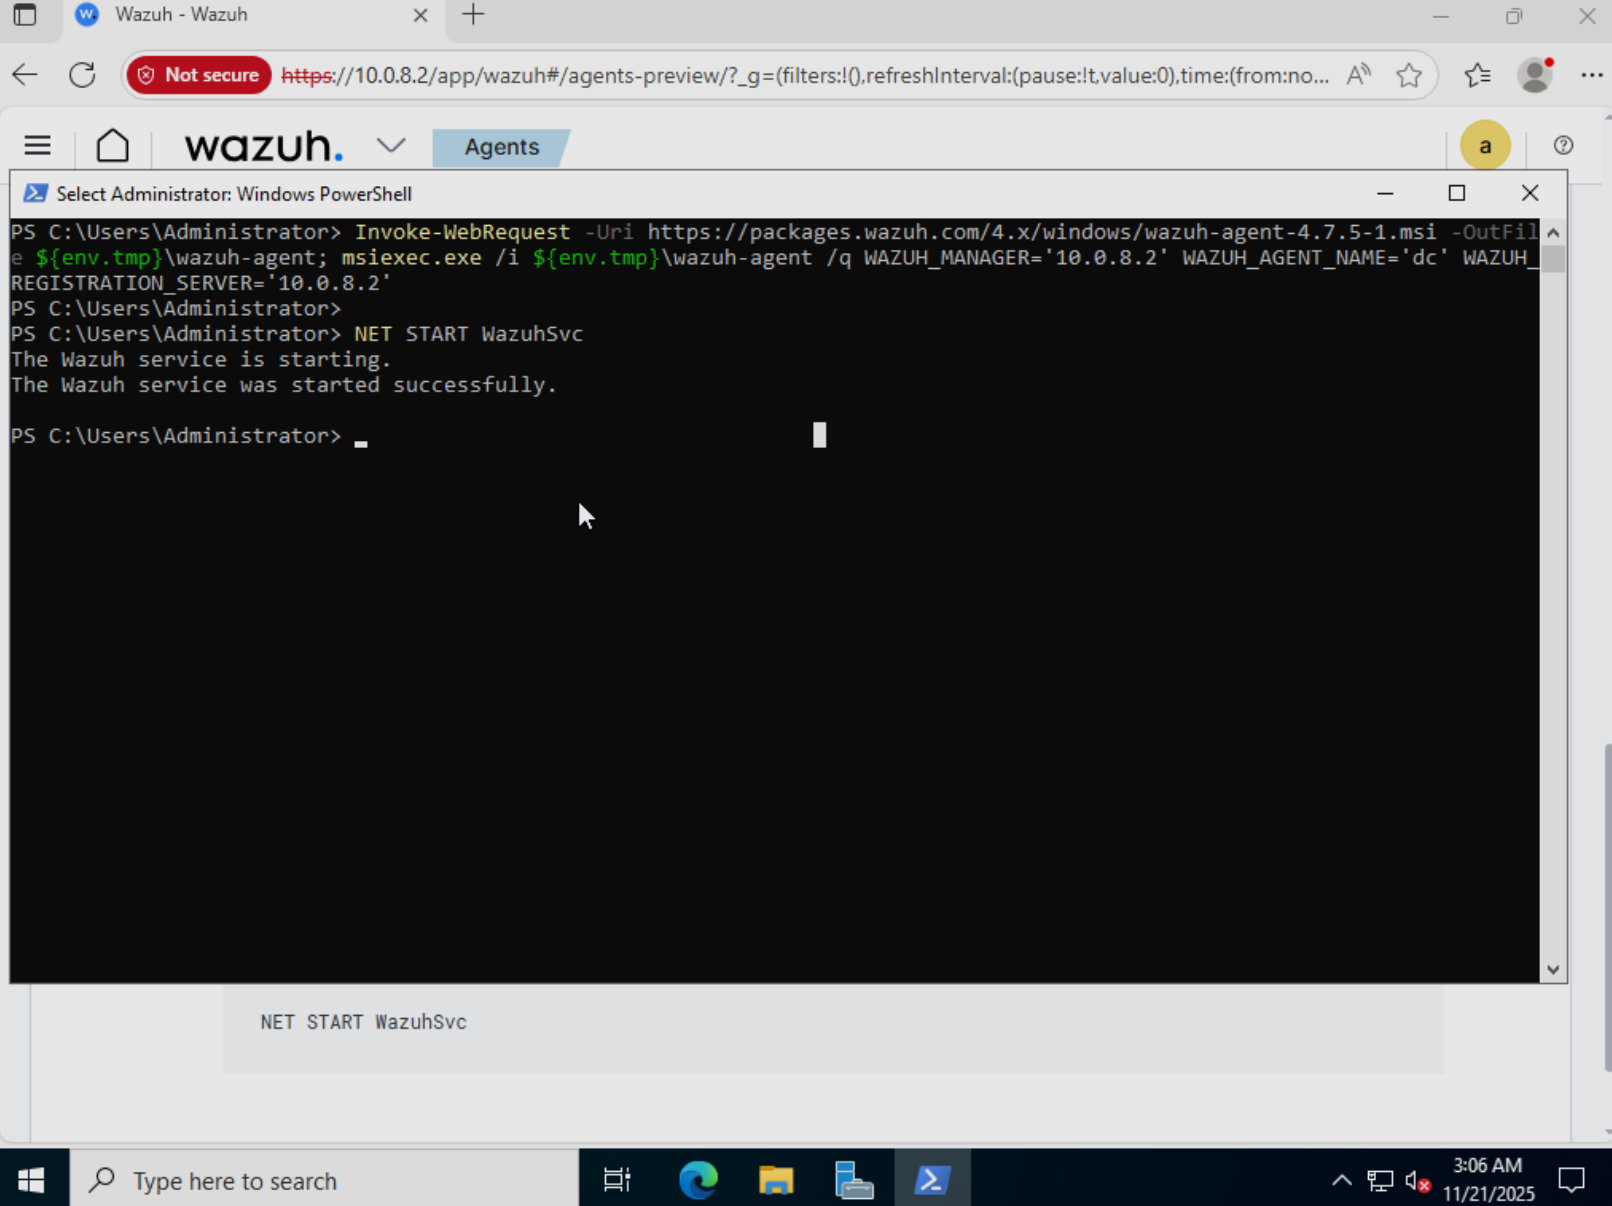Click the taskbar search box
1612x1206 pixels.
pos(324,1181)
